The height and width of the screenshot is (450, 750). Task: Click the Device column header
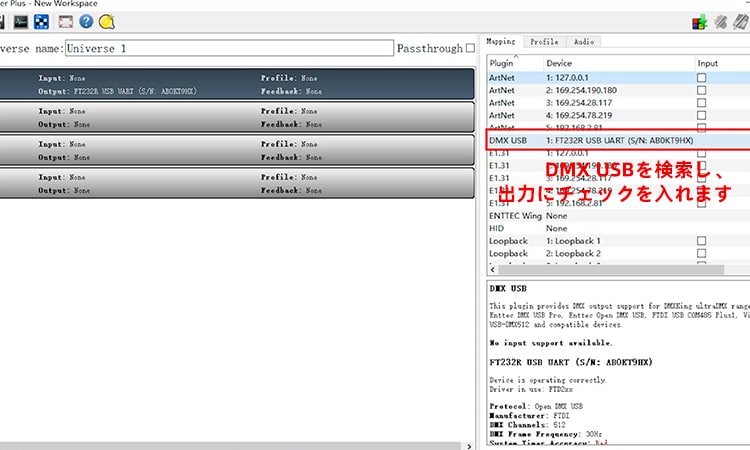coord(619,63)
